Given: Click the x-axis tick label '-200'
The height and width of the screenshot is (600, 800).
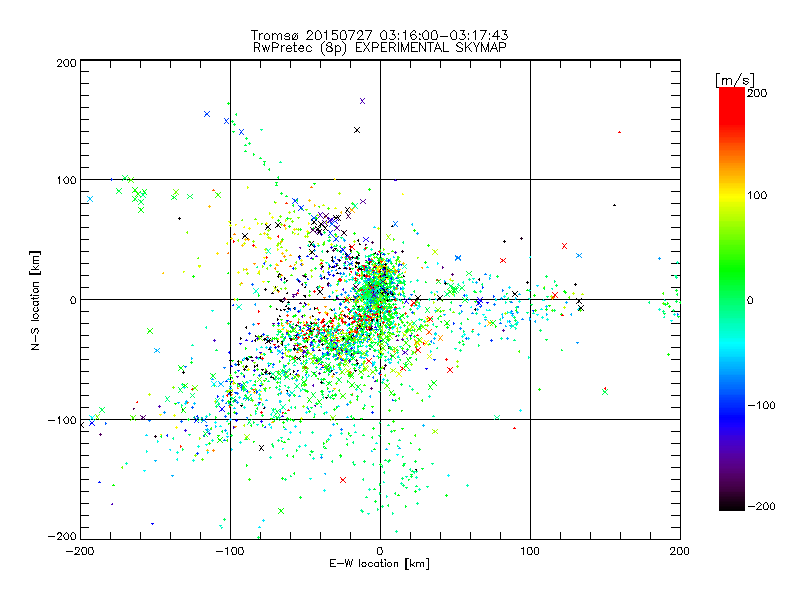Looking at the screenshot, I should pos(80,551).
